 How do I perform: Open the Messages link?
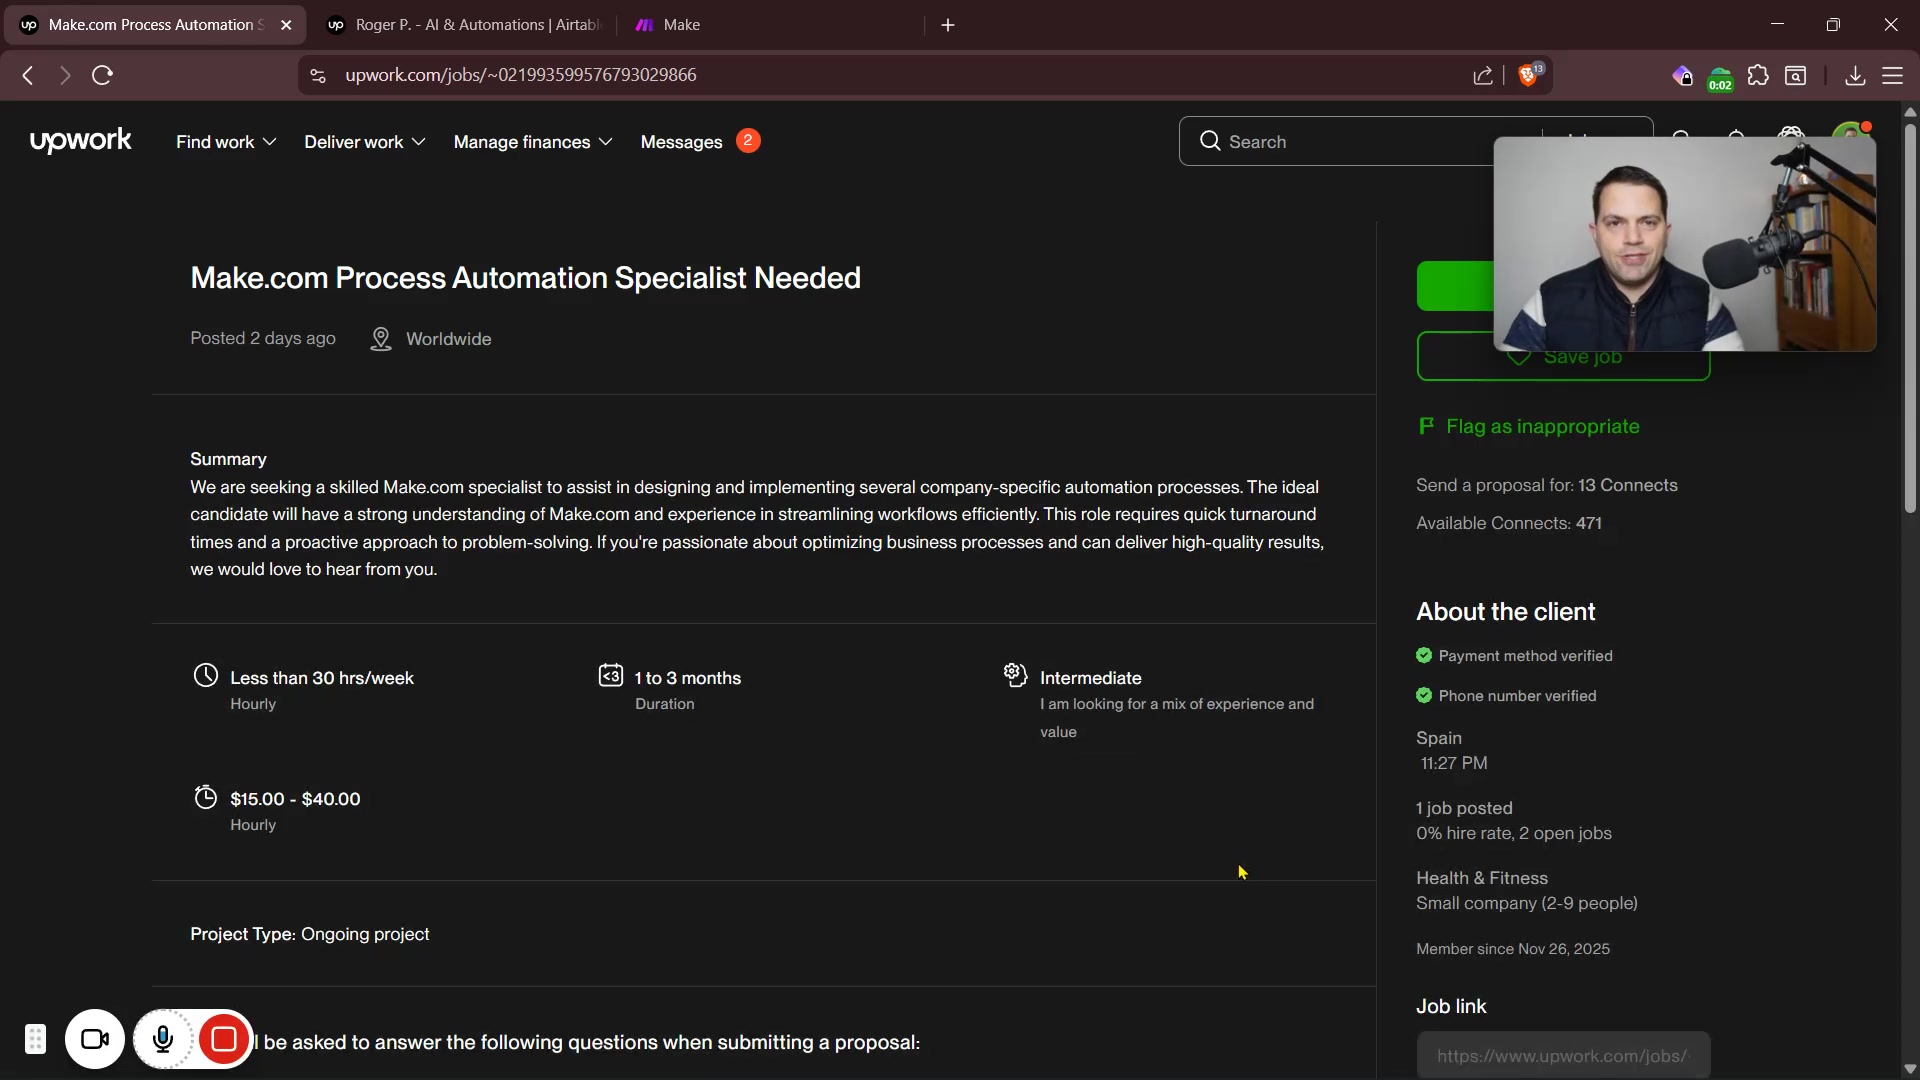pos(682,142)
